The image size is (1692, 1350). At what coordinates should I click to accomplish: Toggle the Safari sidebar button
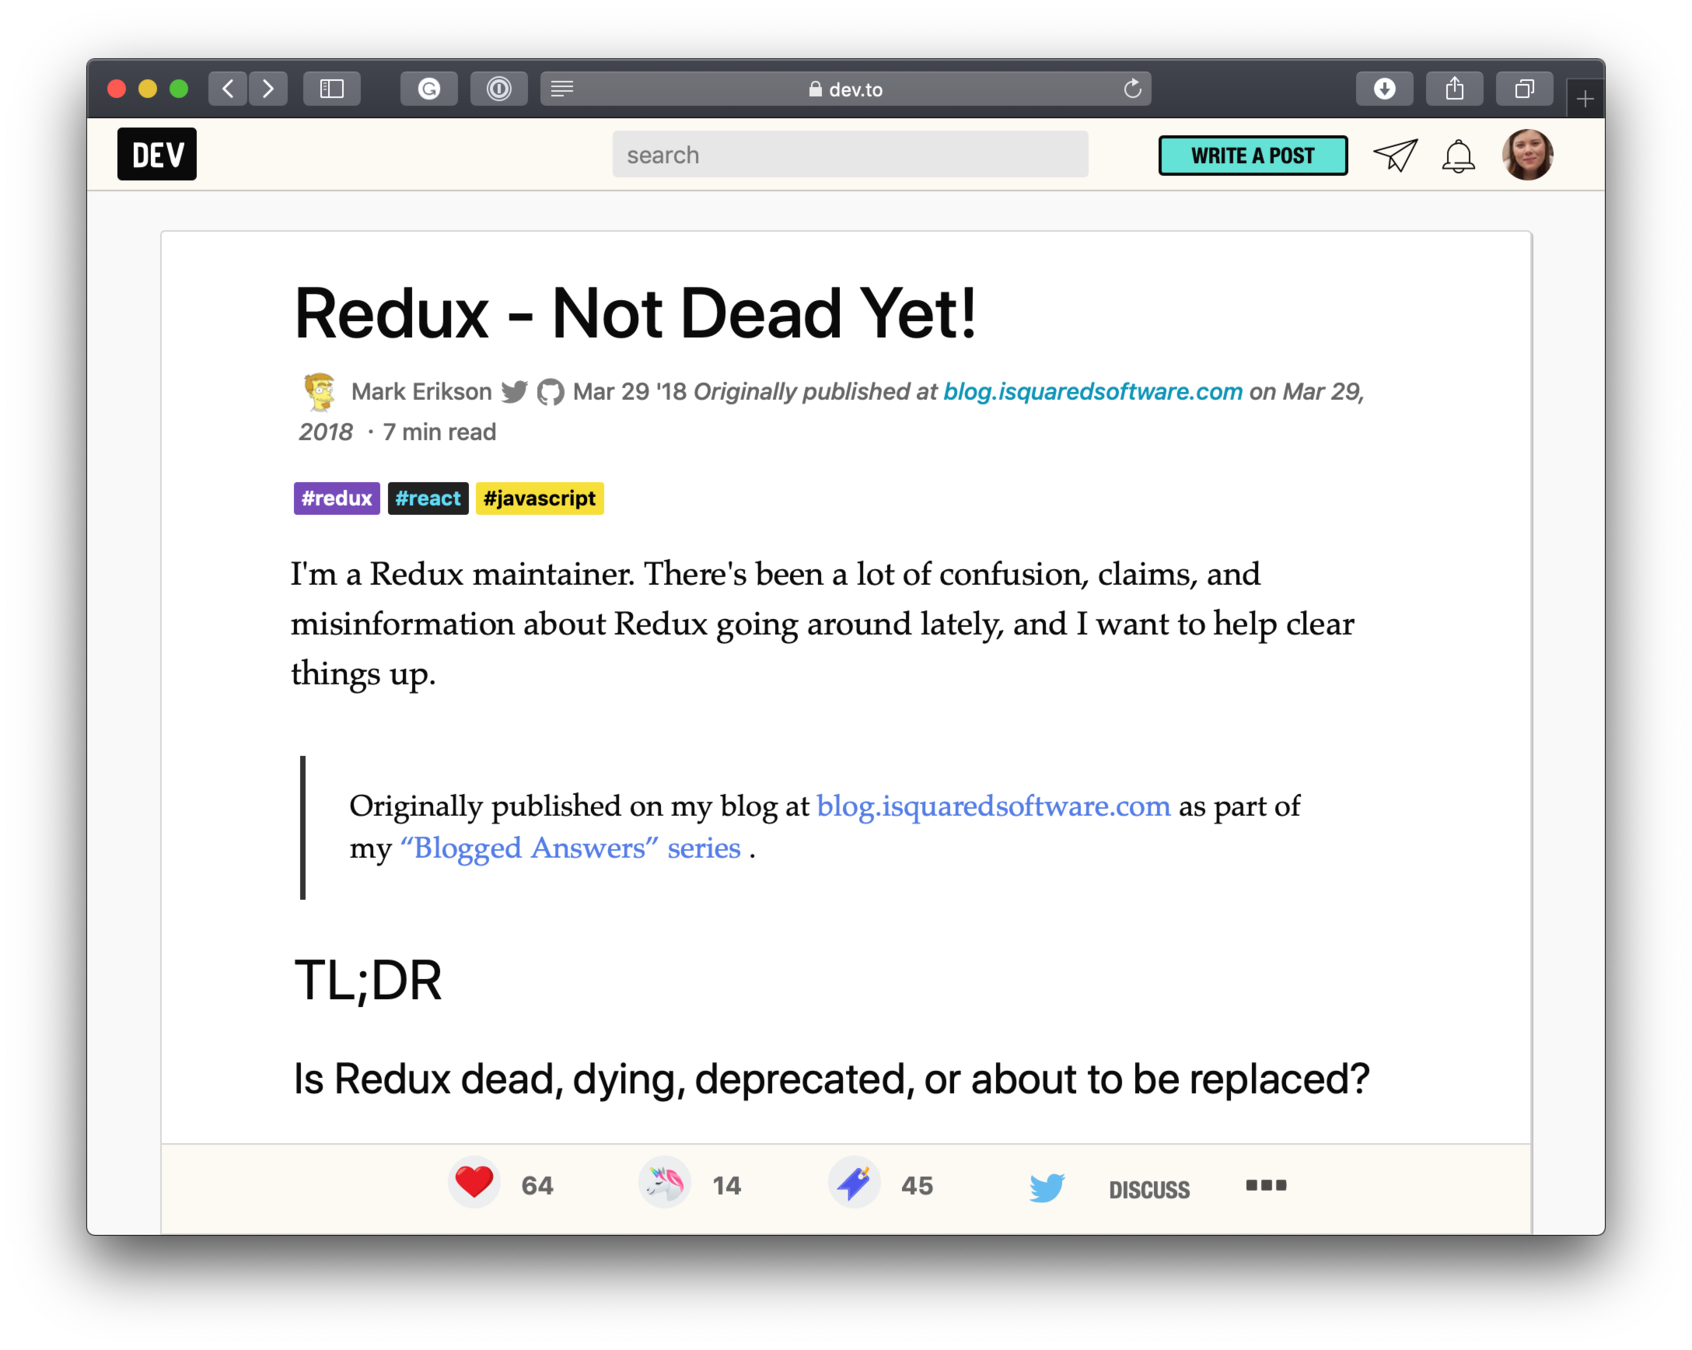tap(332, 89)
